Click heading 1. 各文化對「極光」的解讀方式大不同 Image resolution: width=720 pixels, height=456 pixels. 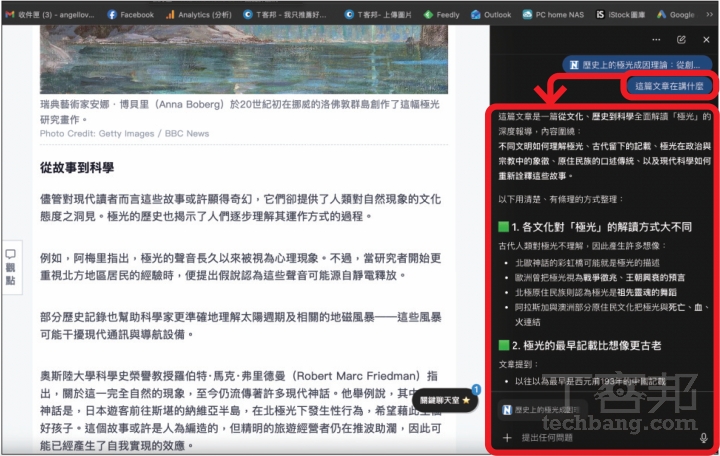[x=596, y=227]
